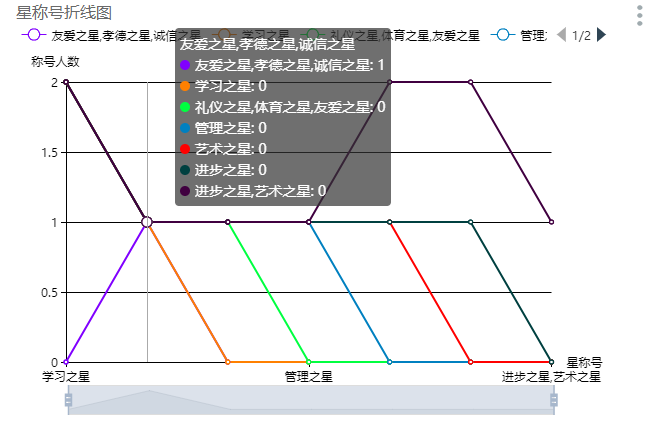Click the green line's data point at zero

[x=309, y=362]
